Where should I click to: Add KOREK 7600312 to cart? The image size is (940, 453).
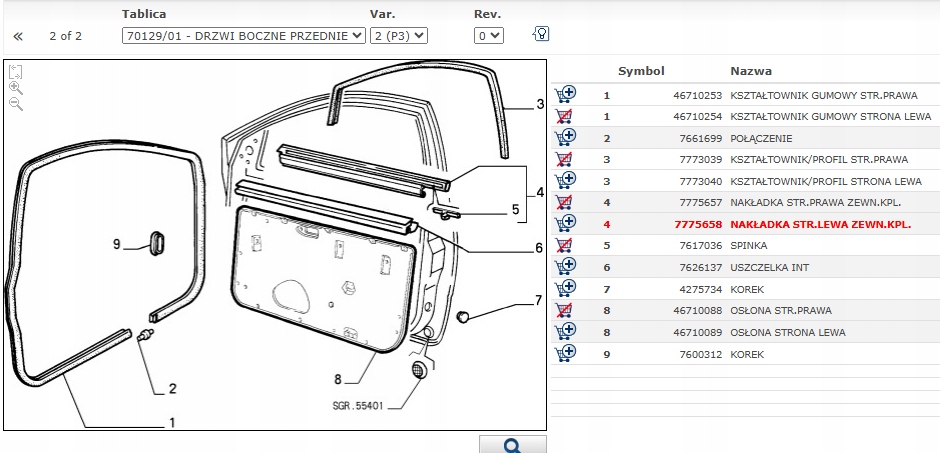tap(565, 353)
